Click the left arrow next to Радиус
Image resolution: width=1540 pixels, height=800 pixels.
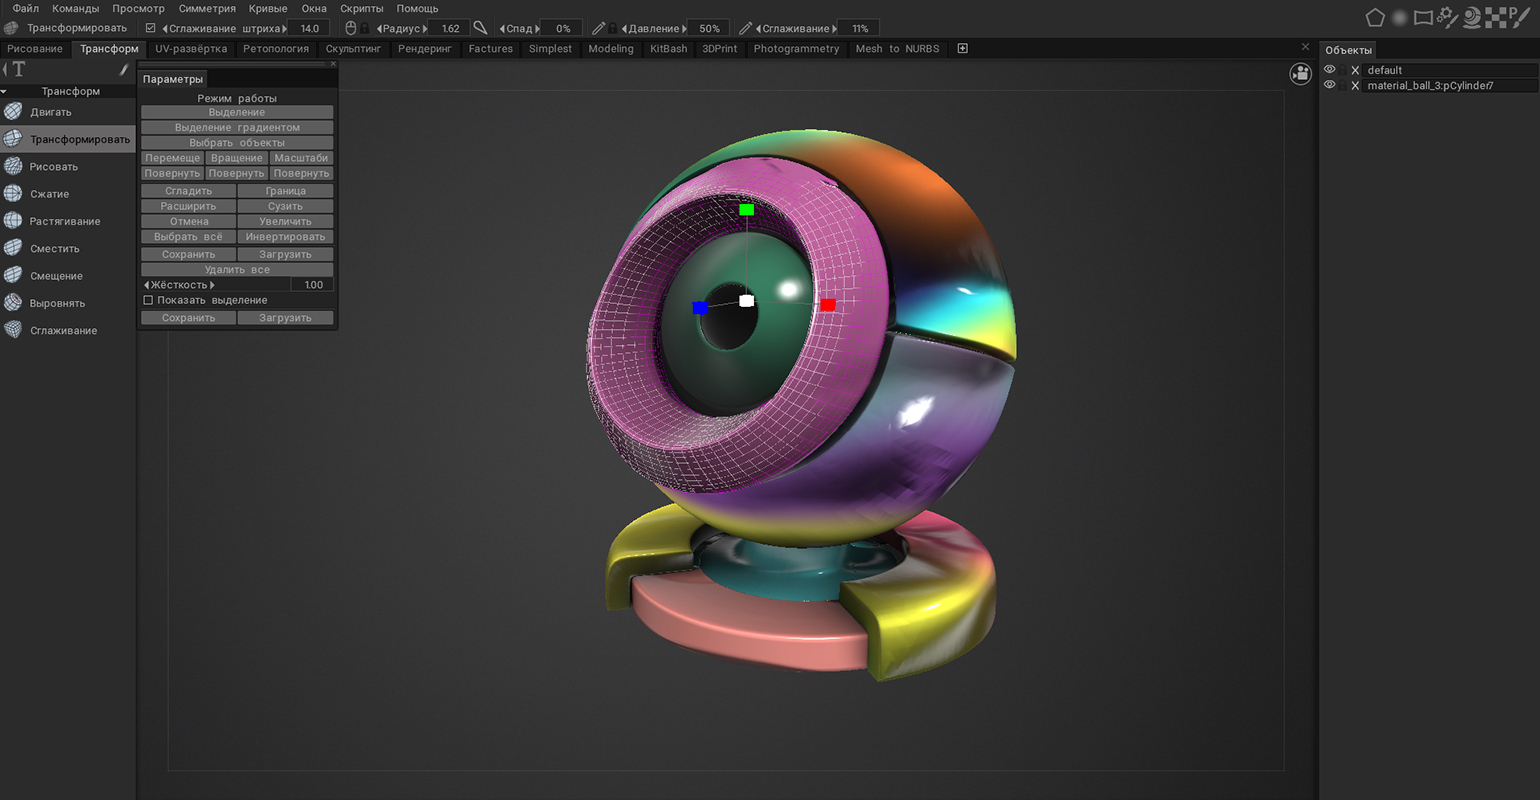[x=379, y=28]
